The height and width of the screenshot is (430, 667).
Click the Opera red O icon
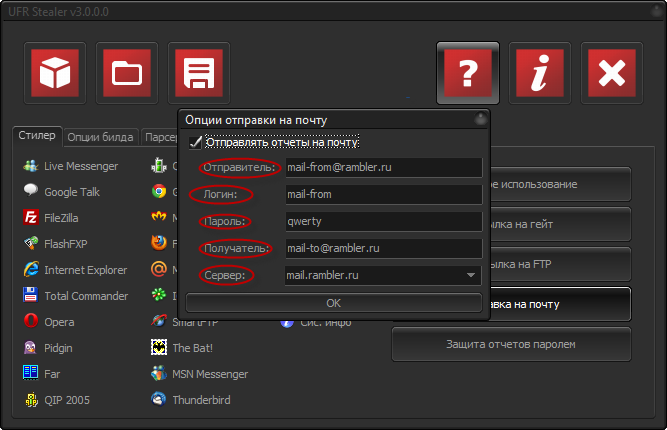(31, 321)
